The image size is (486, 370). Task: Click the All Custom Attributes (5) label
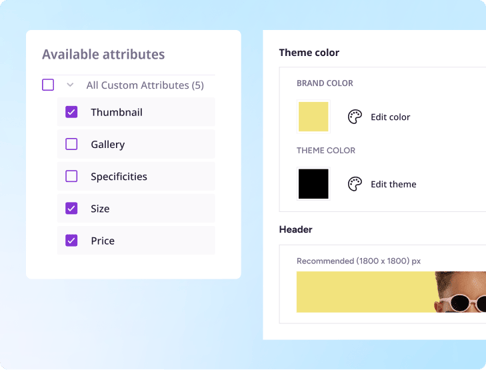tap(145, 85)
